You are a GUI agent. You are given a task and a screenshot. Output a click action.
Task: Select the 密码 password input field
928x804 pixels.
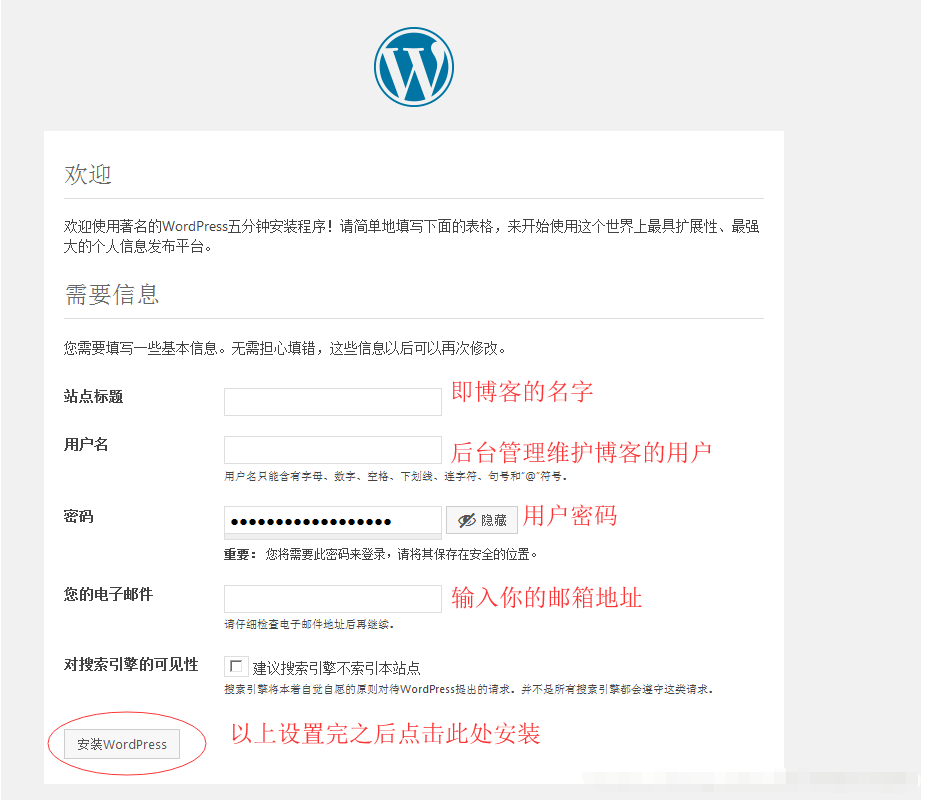[333, 521]
